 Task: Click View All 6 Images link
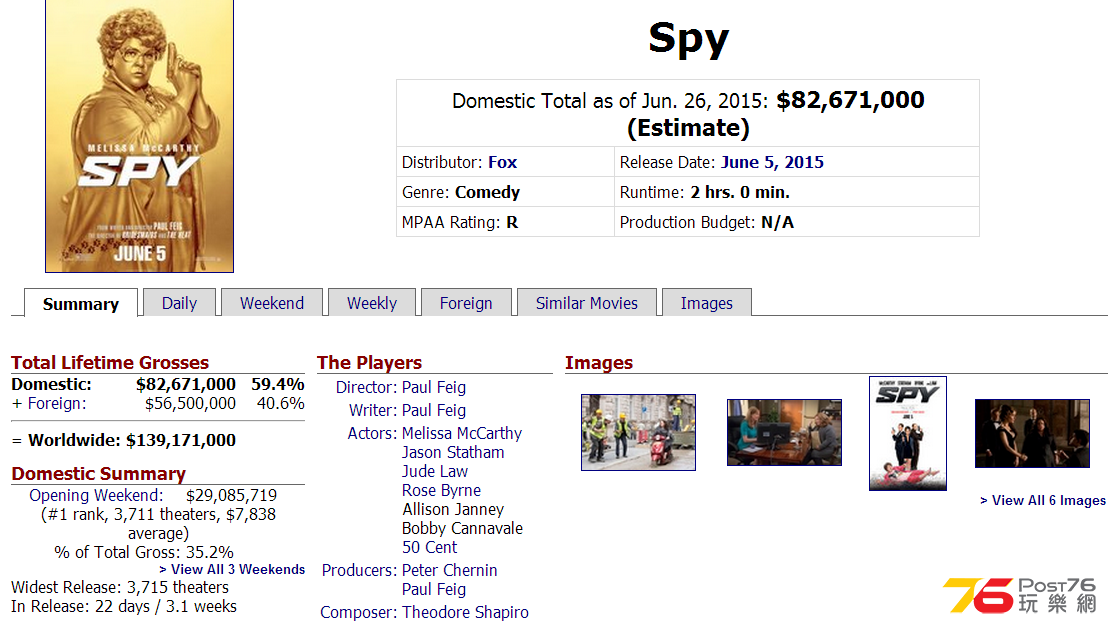pyautogui.click(x=1043, y=500)
